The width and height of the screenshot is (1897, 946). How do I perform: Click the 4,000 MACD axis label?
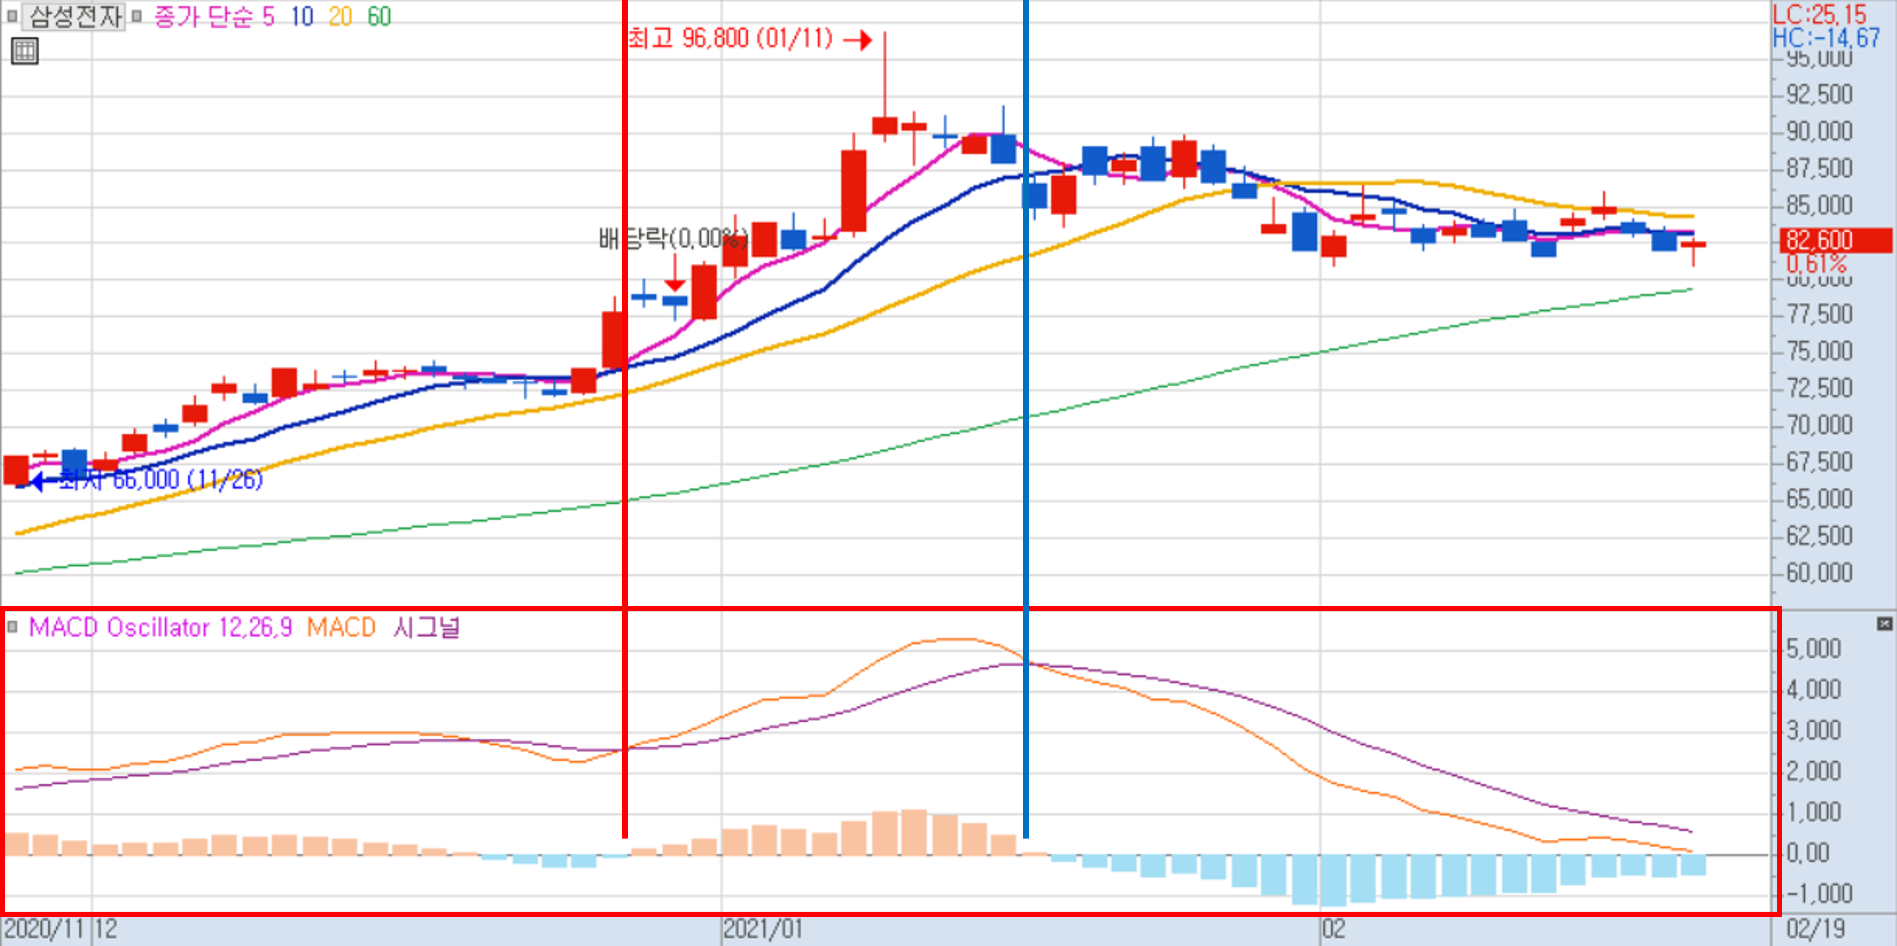pos(1814,690)
